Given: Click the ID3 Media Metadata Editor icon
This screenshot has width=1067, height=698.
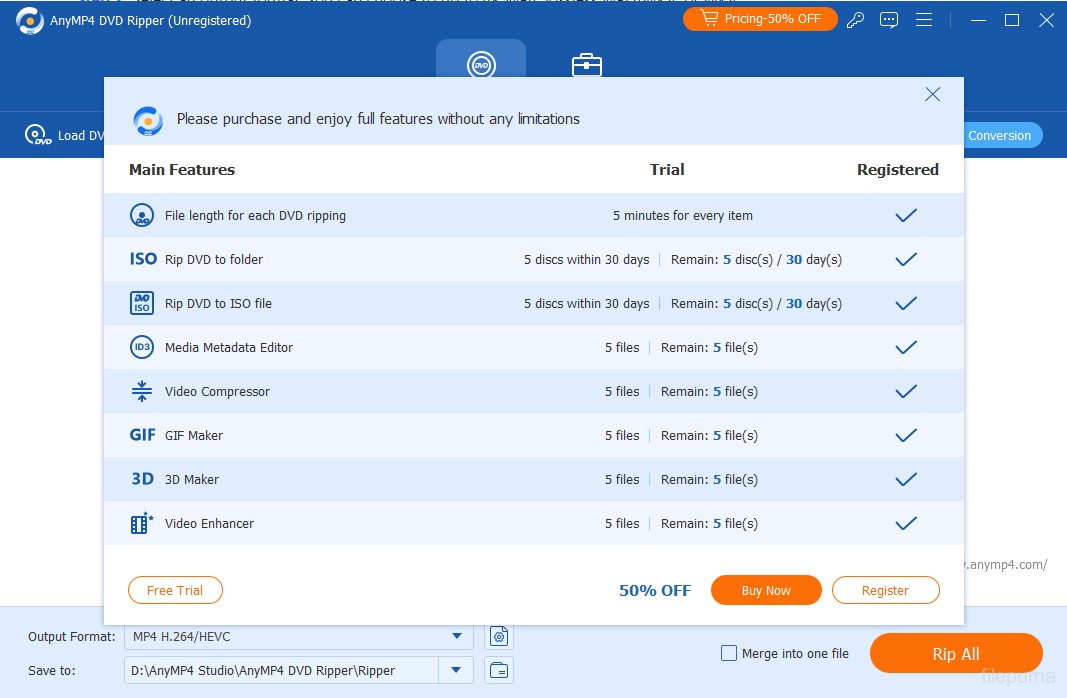Looking at the screenshot, I should tap(142, 347).
